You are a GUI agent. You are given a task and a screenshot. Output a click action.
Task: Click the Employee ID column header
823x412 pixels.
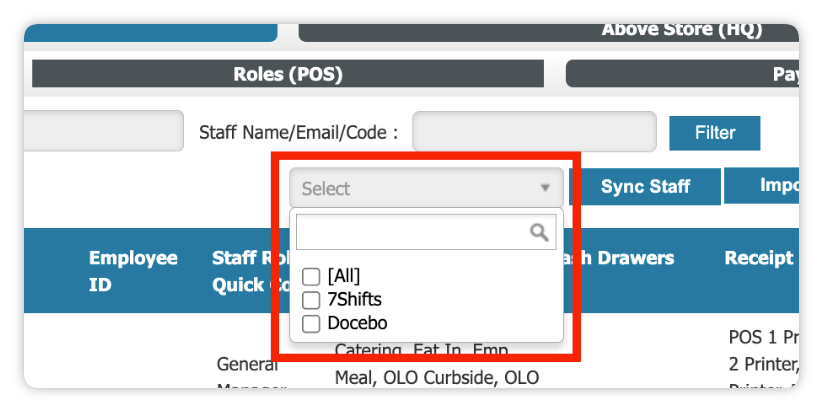(x=133, y=271)
